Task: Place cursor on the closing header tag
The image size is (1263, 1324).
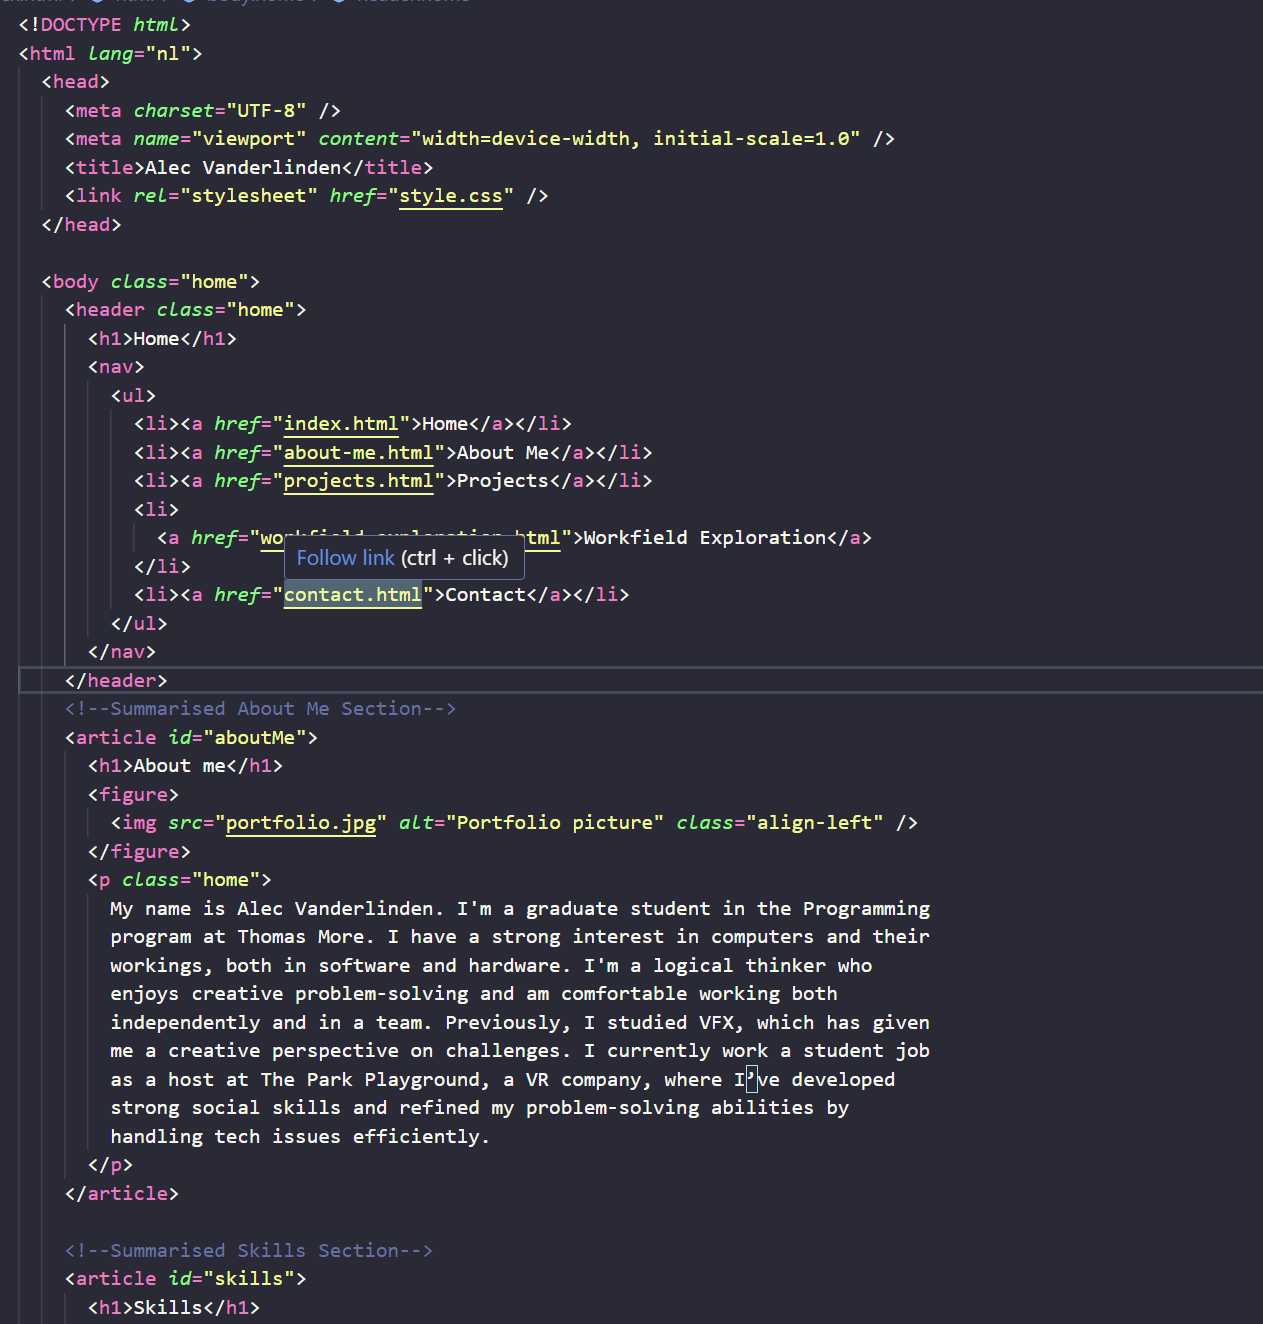Action: click(116, 681)
